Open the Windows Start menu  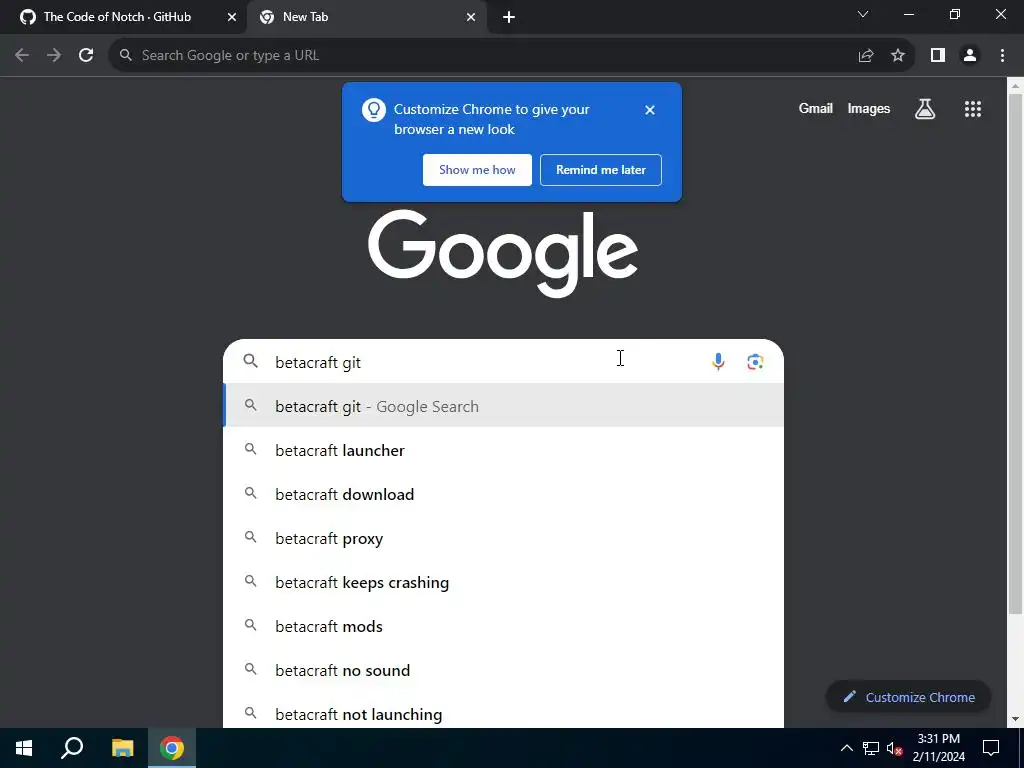pyautogui.click(x=24, y=748)
